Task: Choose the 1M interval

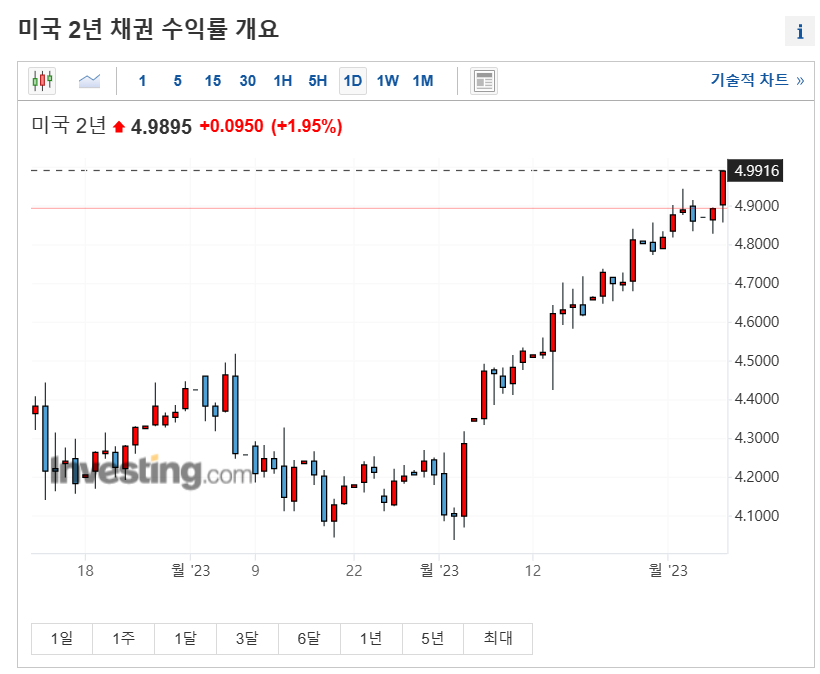Action: point(423,81)
